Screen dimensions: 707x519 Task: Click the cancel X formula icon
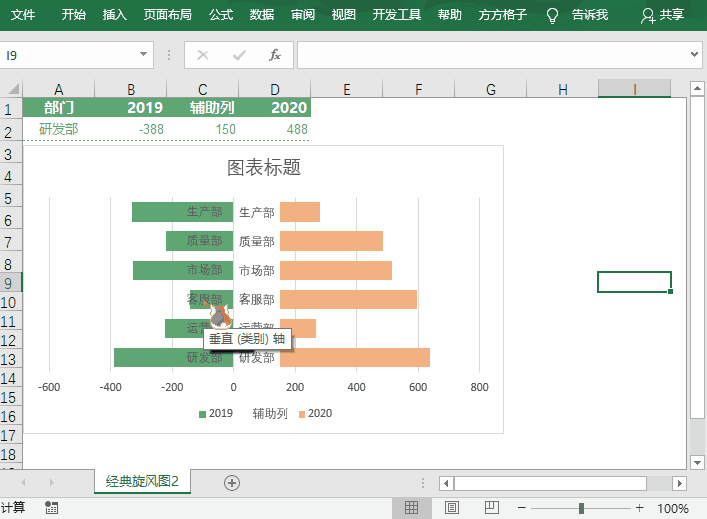(x=203, y=55)
